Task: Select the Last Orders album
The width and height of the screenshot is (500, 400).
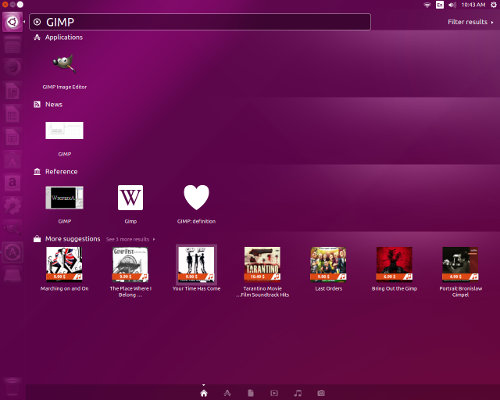Action: 328,264
